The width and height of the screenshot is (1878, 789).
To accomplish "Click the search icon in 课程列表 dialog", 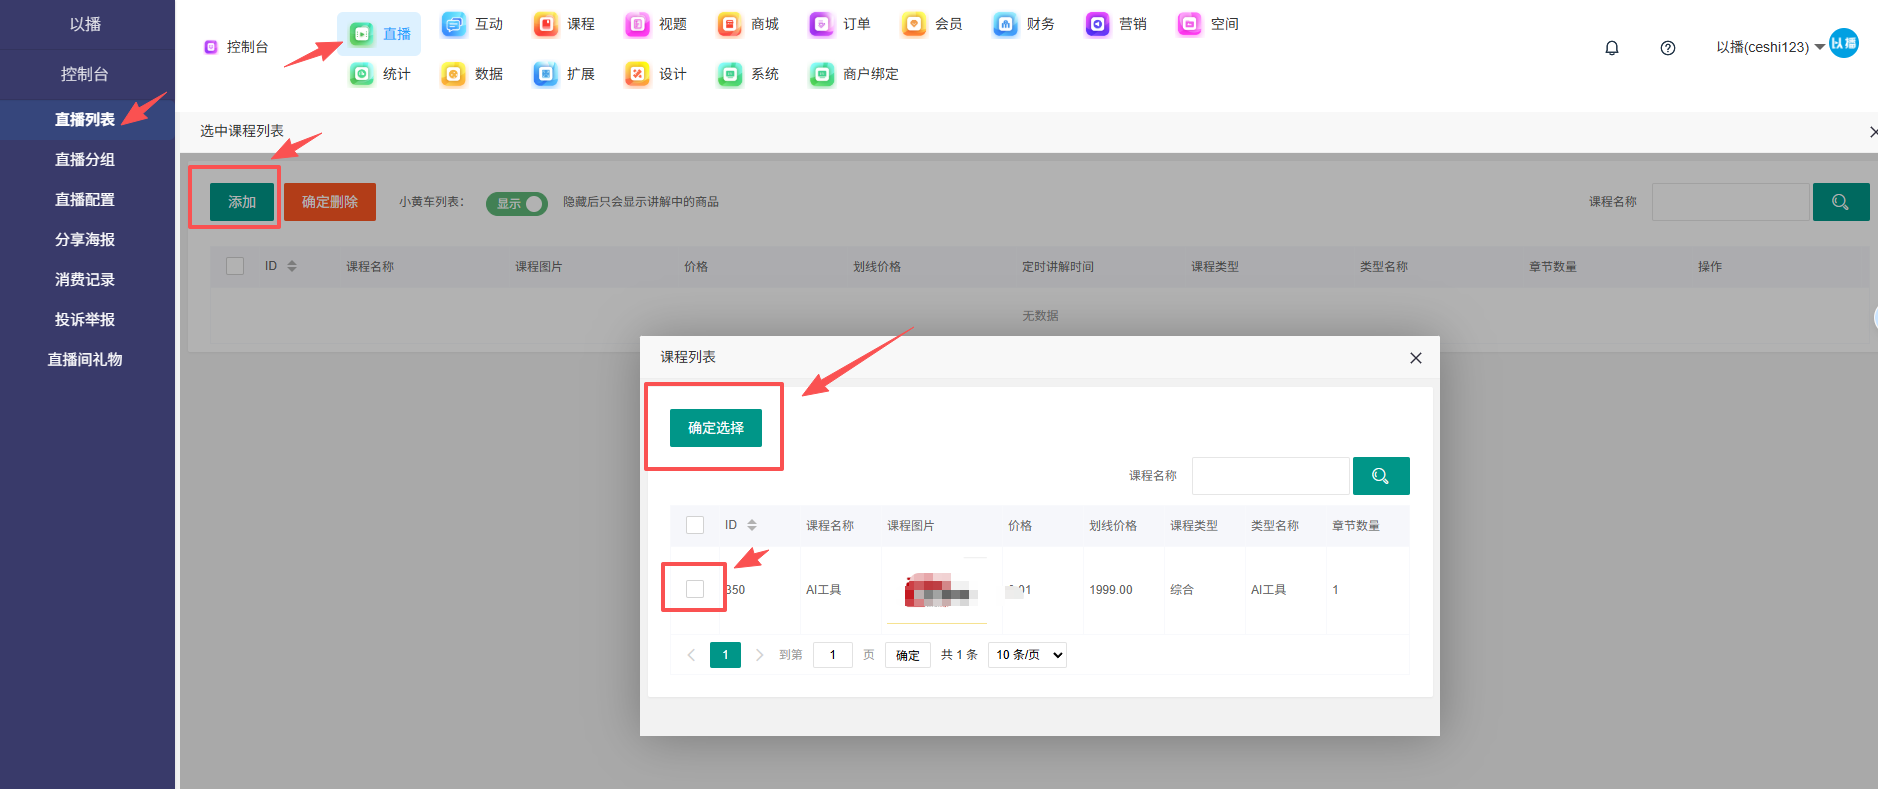I will tap(1381, 476).
